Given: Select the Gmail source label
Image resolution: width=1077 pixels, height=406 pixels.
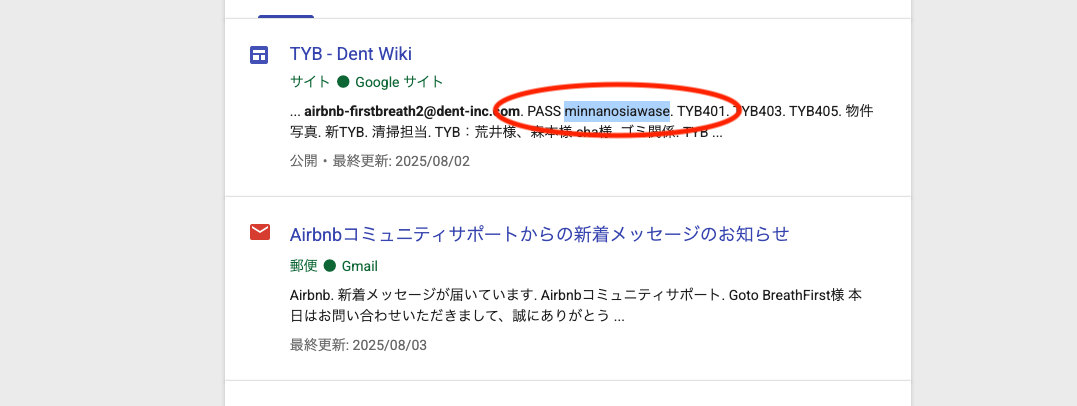Looking at the screenshot, I should point(360,266).
